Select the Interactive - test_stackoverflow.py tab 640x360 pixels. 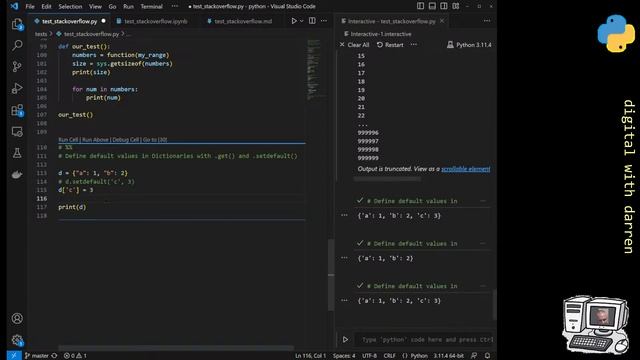point(391,21)
